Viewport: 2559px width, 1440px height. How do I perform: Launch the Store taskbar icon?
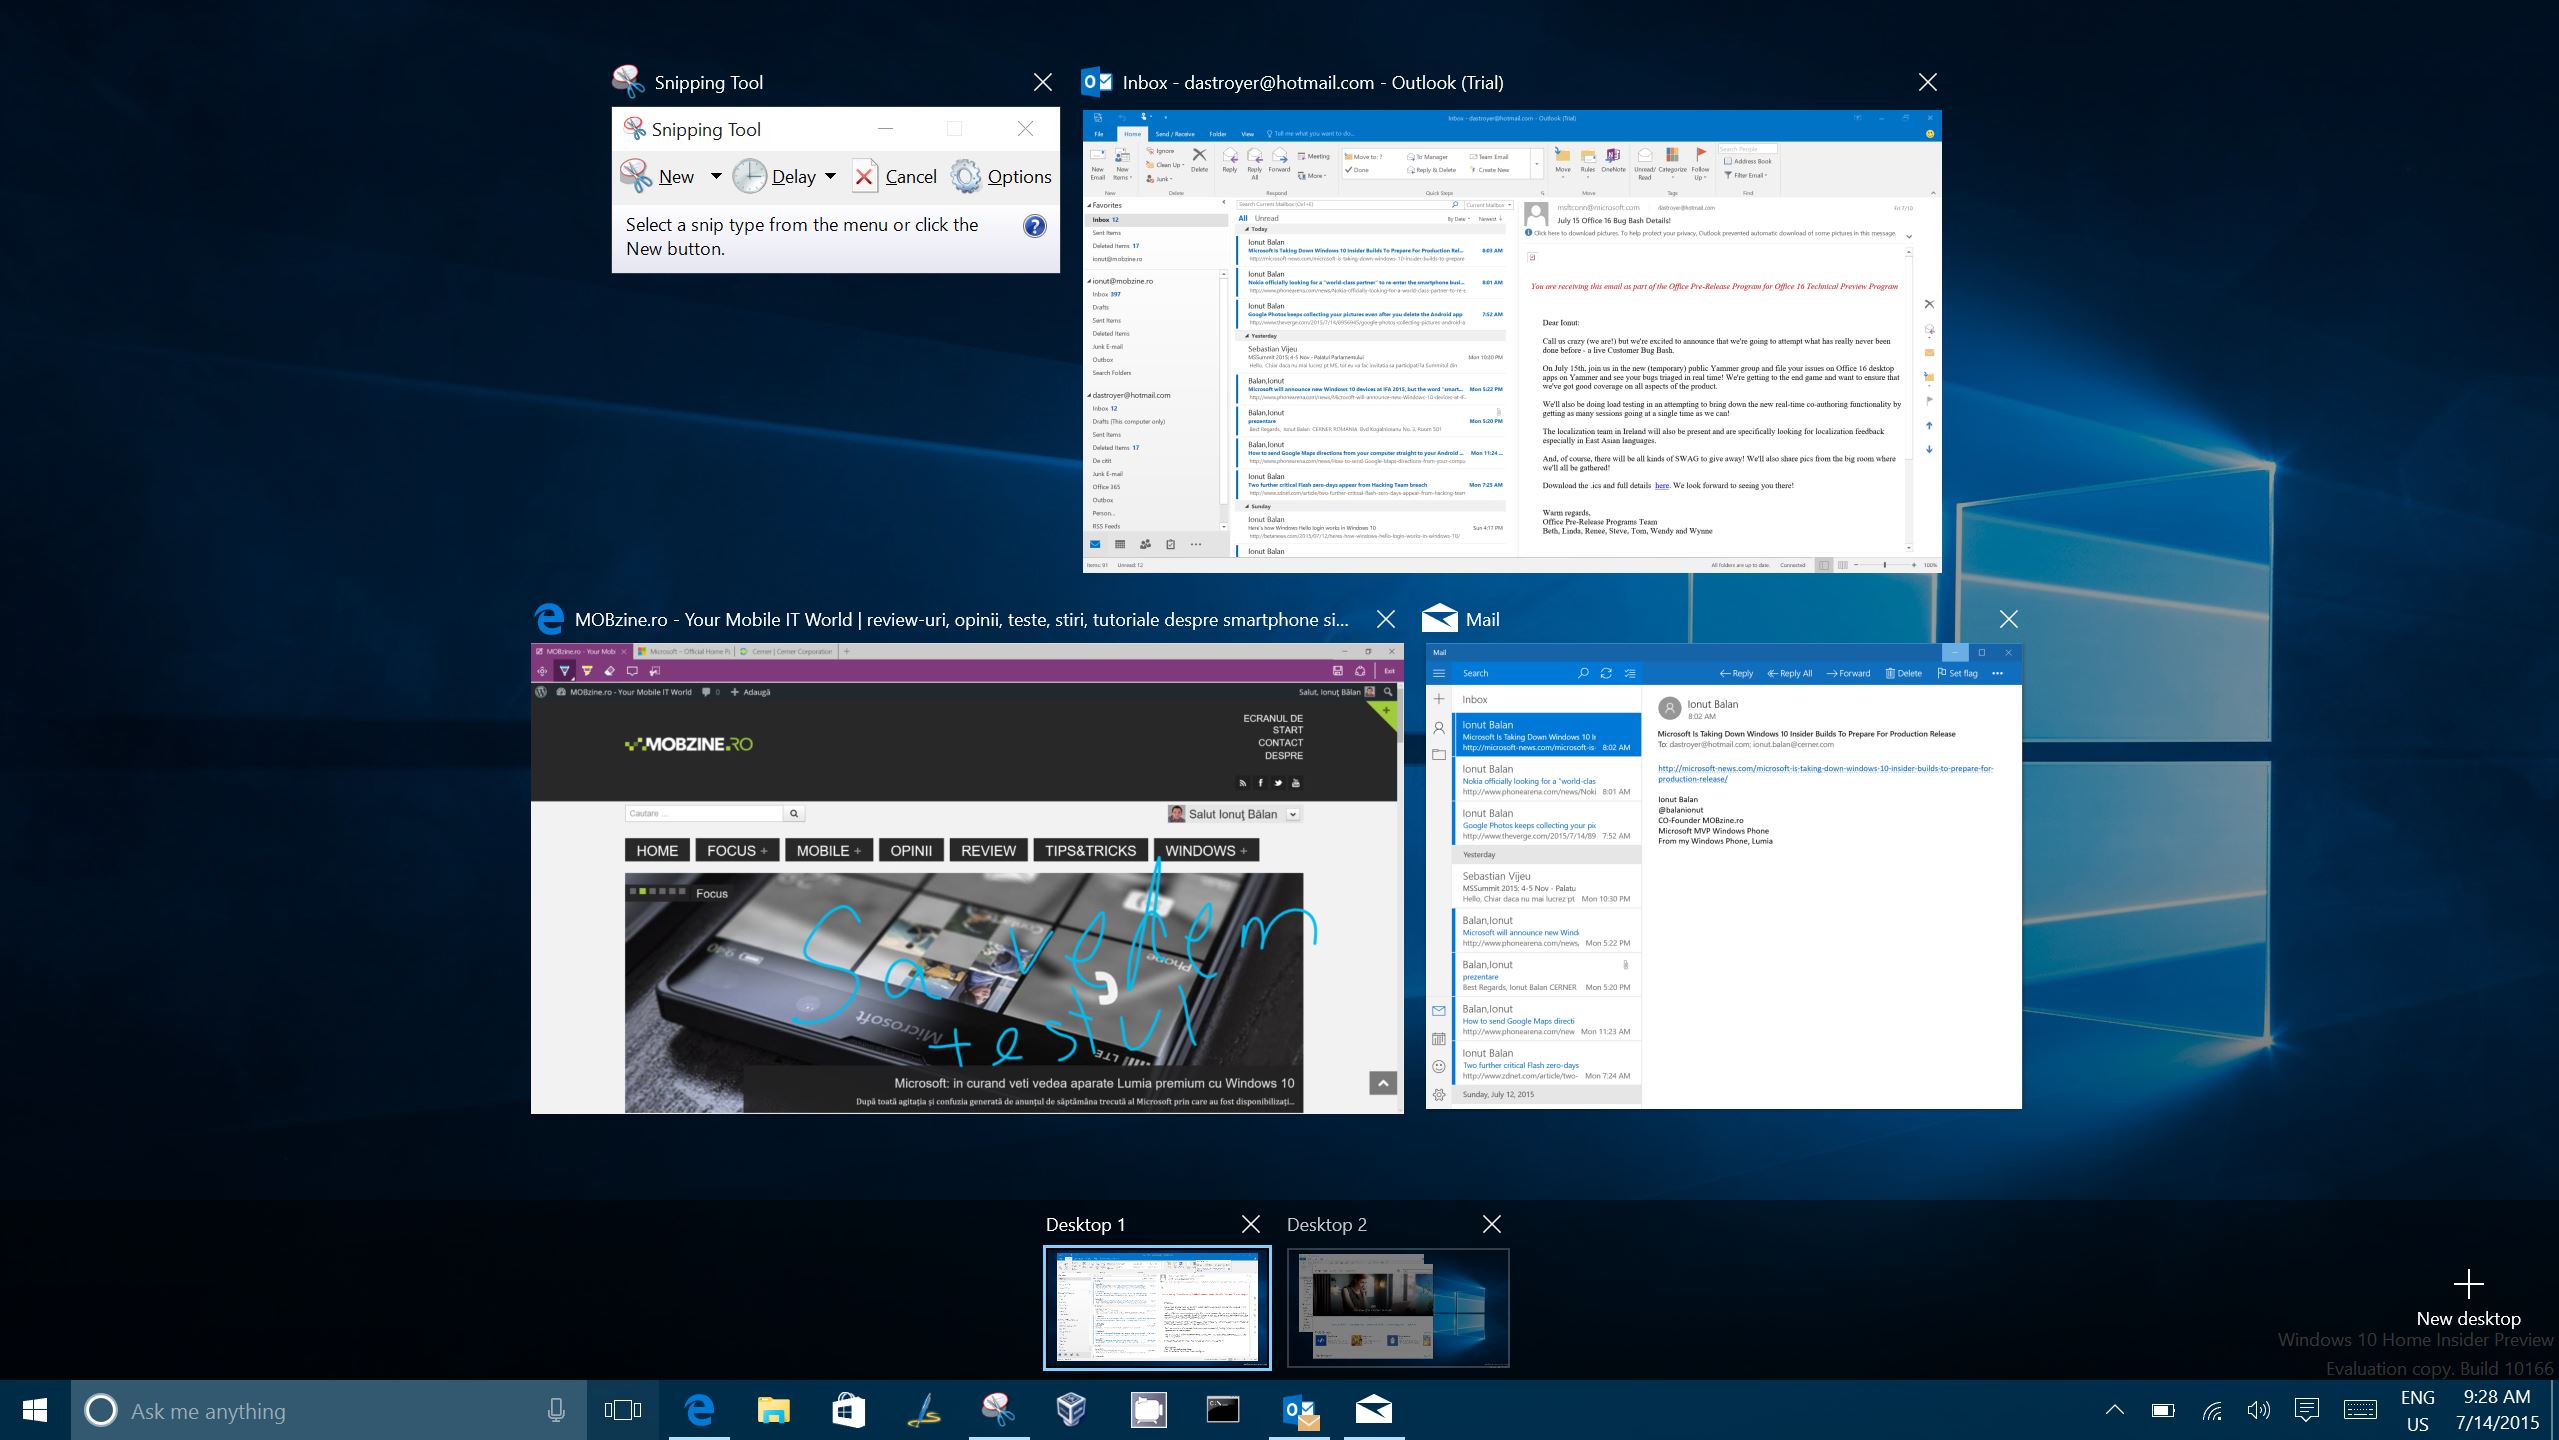pos(848,1410)
